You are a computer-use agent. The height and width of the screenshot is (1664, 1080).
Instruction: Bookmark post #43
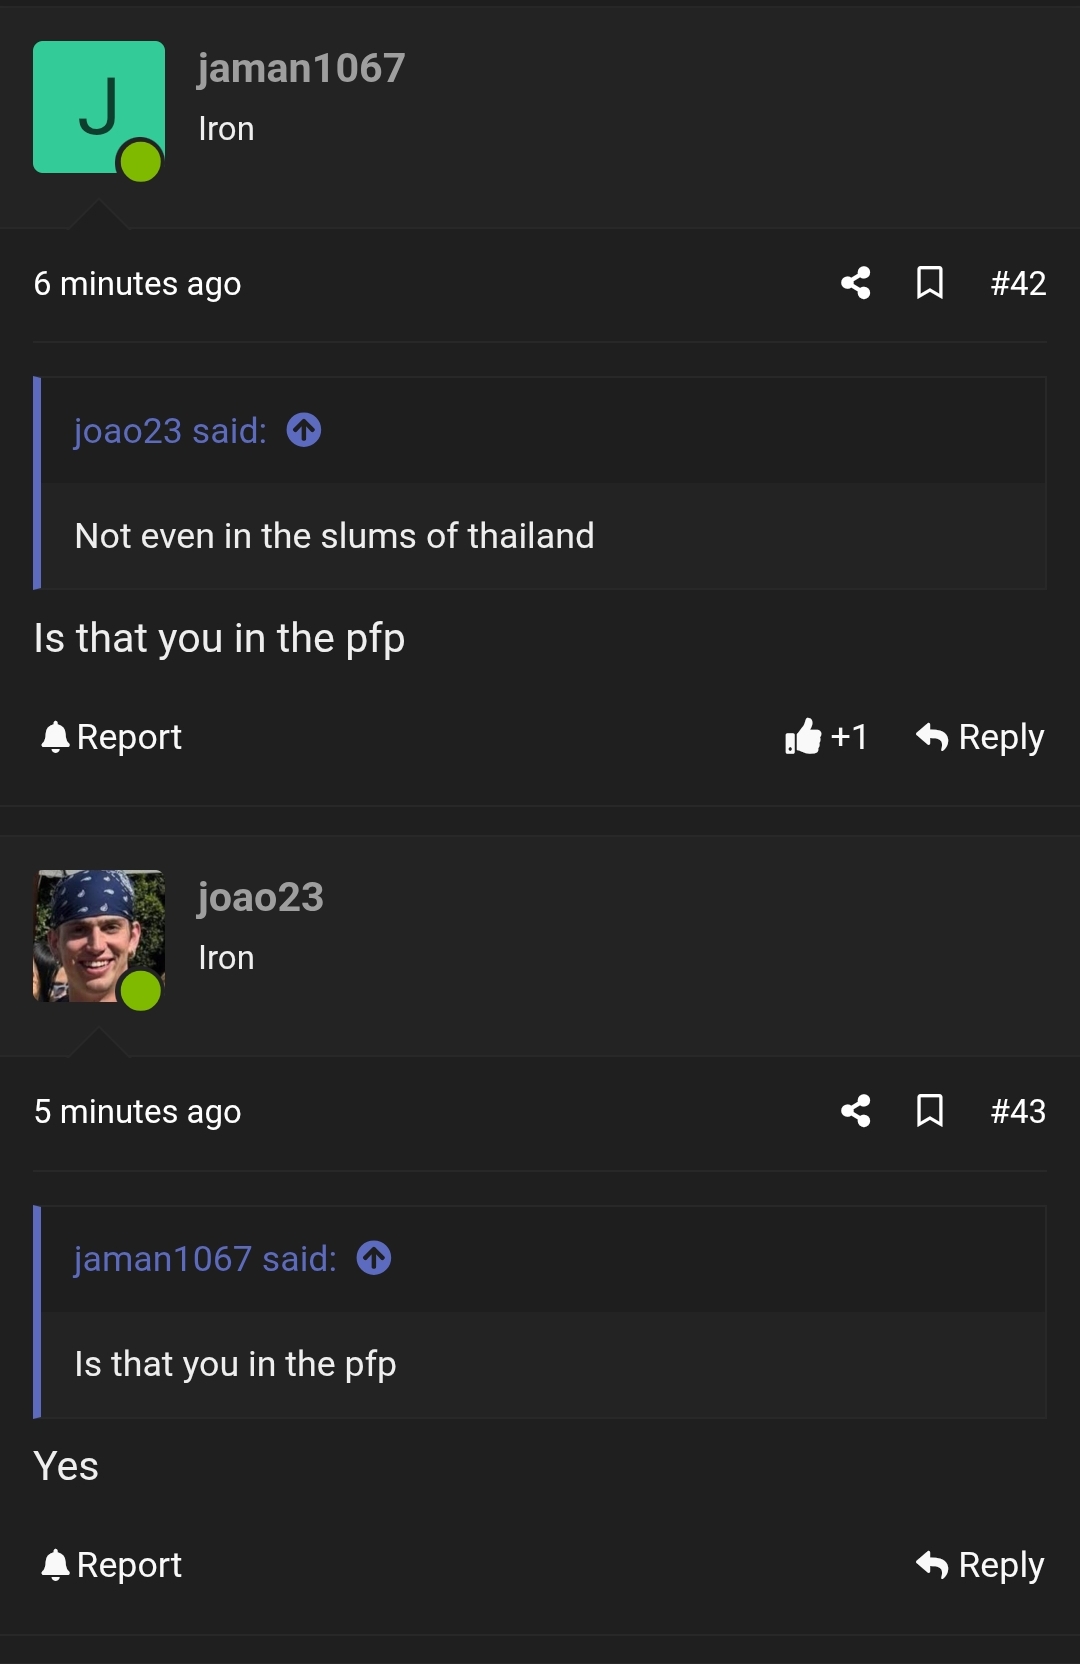[930, 1111]
